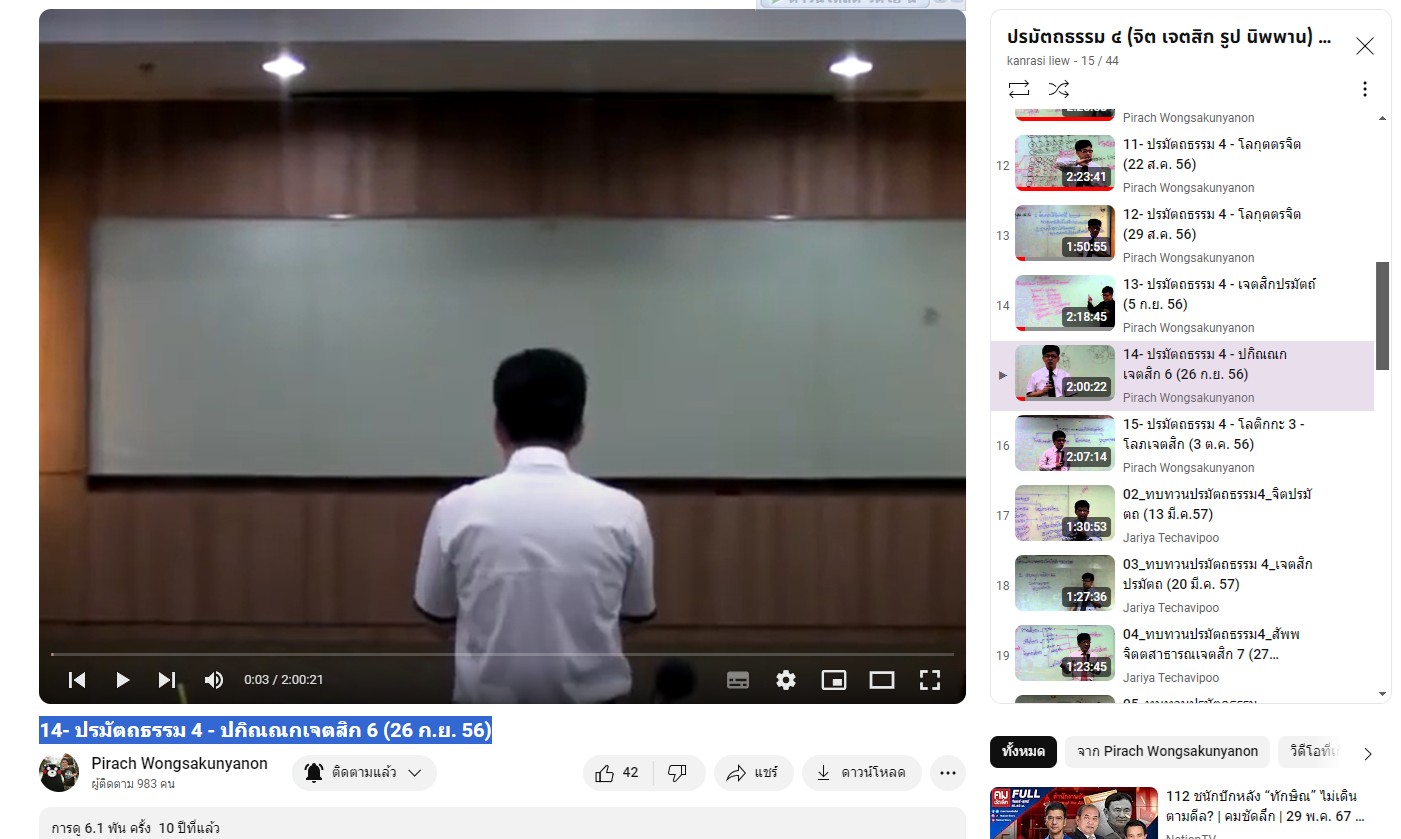Click video title 14- ปรมัตถธรรม 4
This screenshot has height=839, width=1401.
(265, 730)
